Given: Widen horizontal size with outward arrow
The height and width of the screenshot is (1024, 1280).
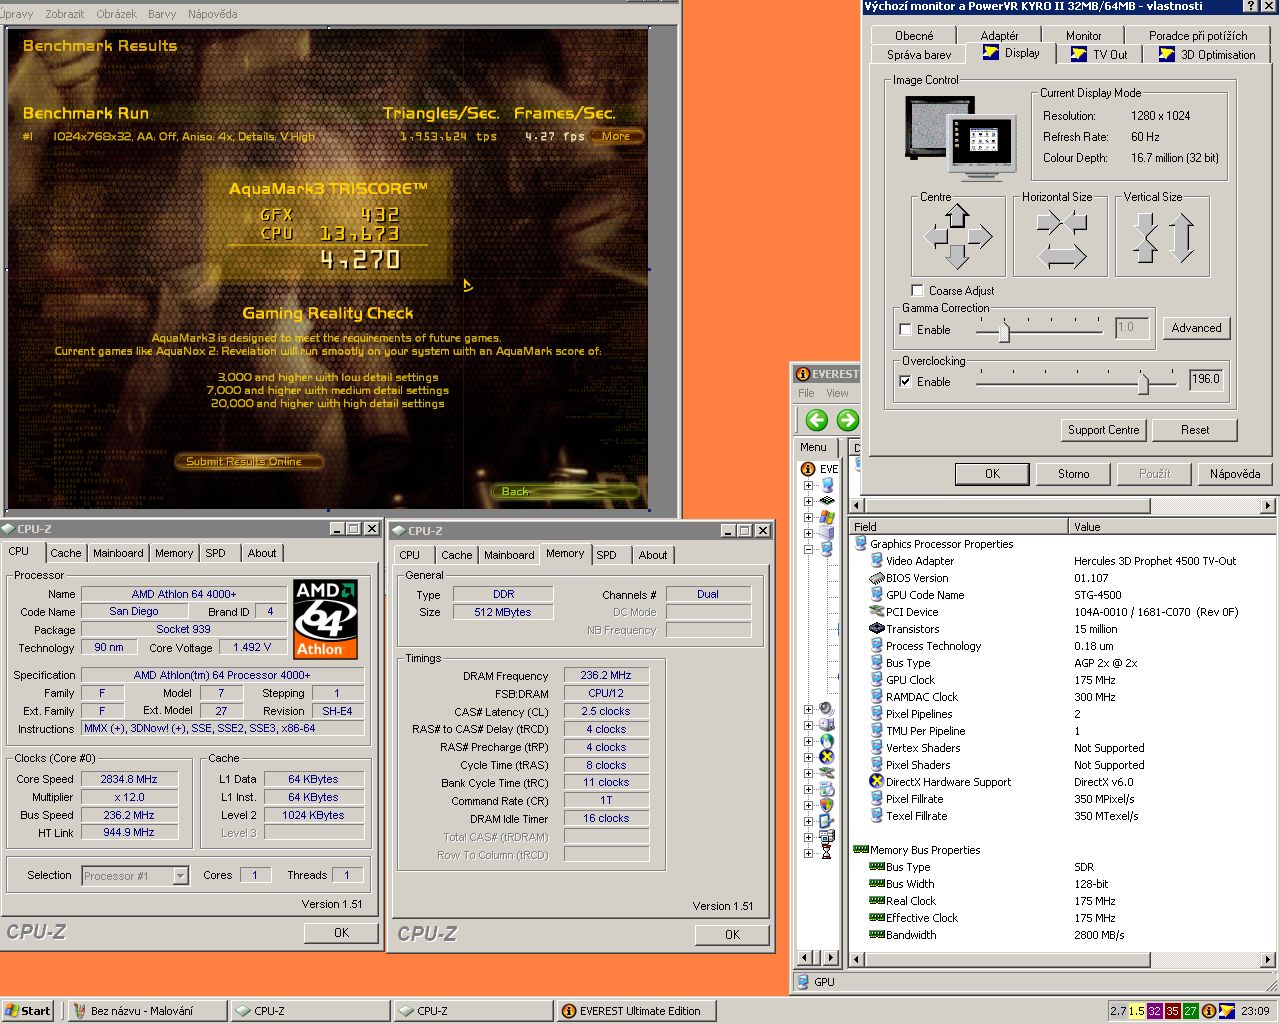Looking at the screenshot, I should tap(1061, 256).
